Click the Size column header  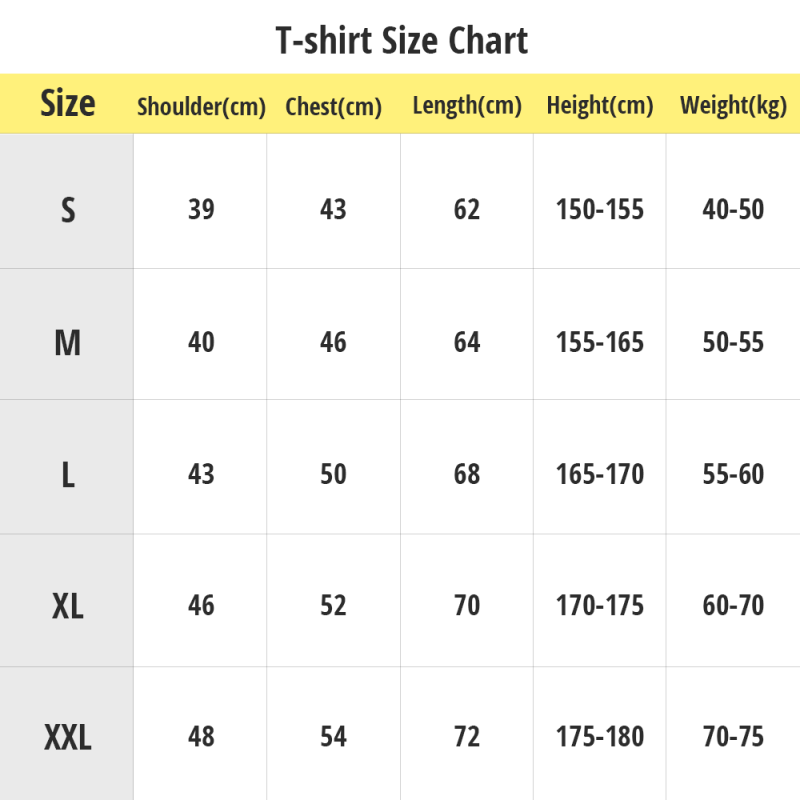click(67, 104)
